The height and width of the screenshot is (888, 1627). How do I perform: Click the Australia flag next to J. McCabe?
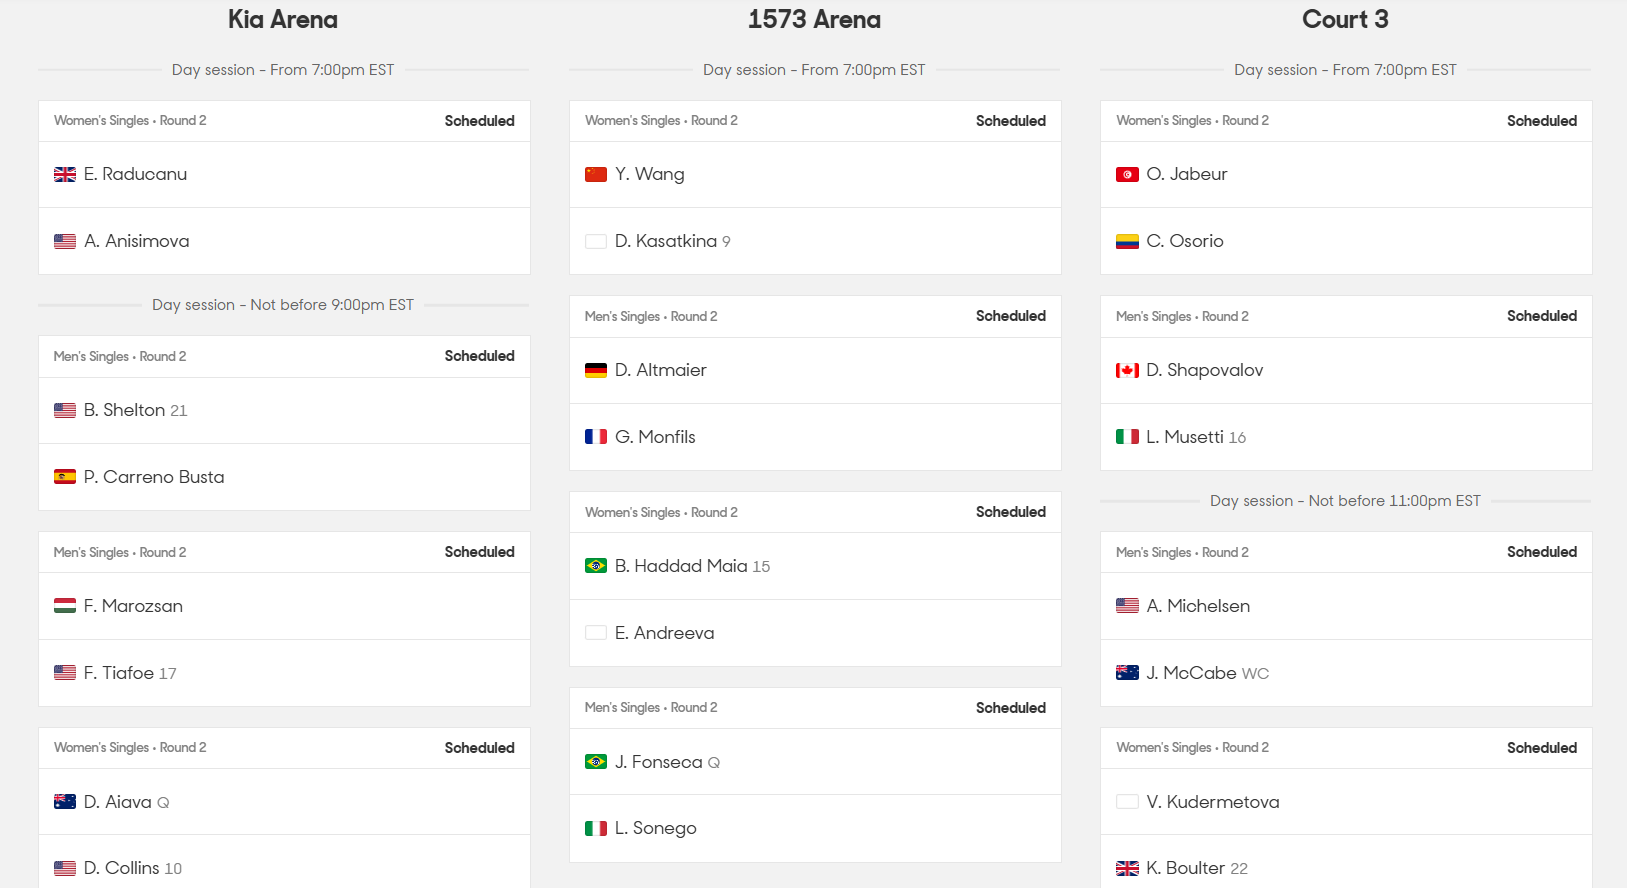pos(1127,673)
